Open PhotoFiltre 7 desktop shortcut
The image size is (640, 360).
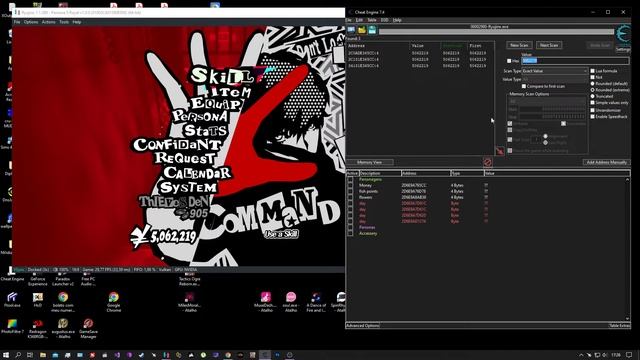point(12,327)
